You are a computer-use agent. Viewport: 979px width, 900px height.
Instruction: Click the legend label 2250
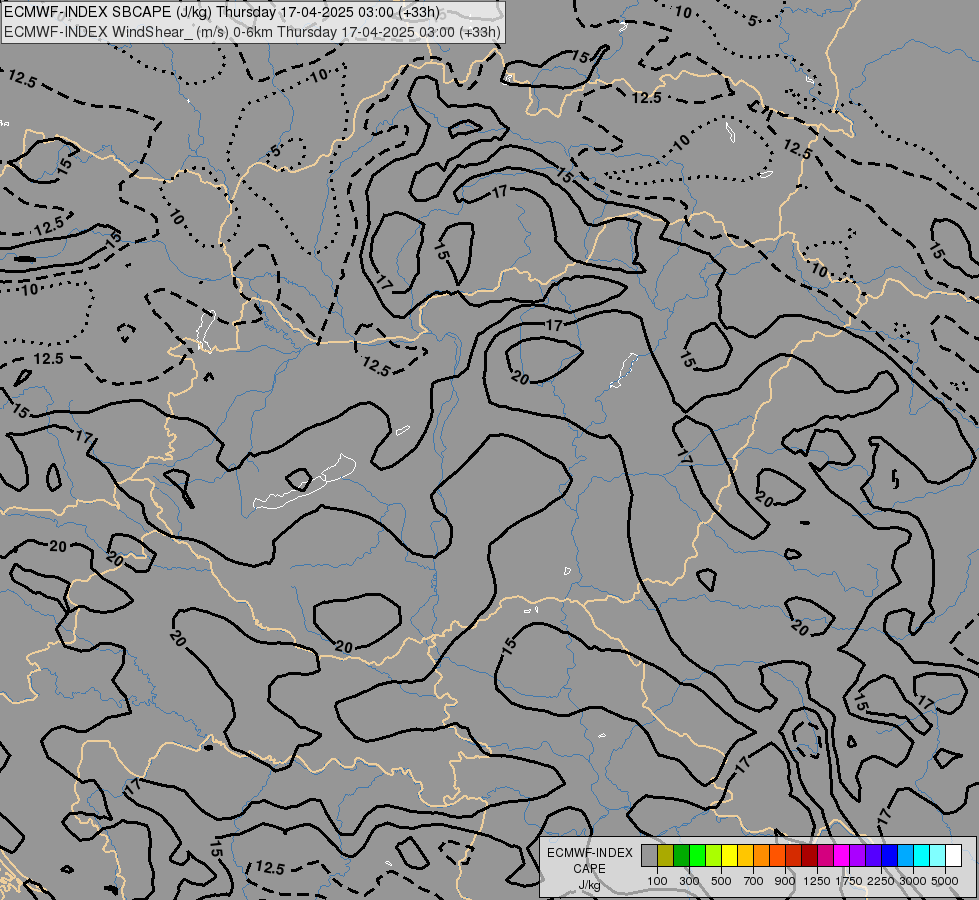tap(881, 881)
